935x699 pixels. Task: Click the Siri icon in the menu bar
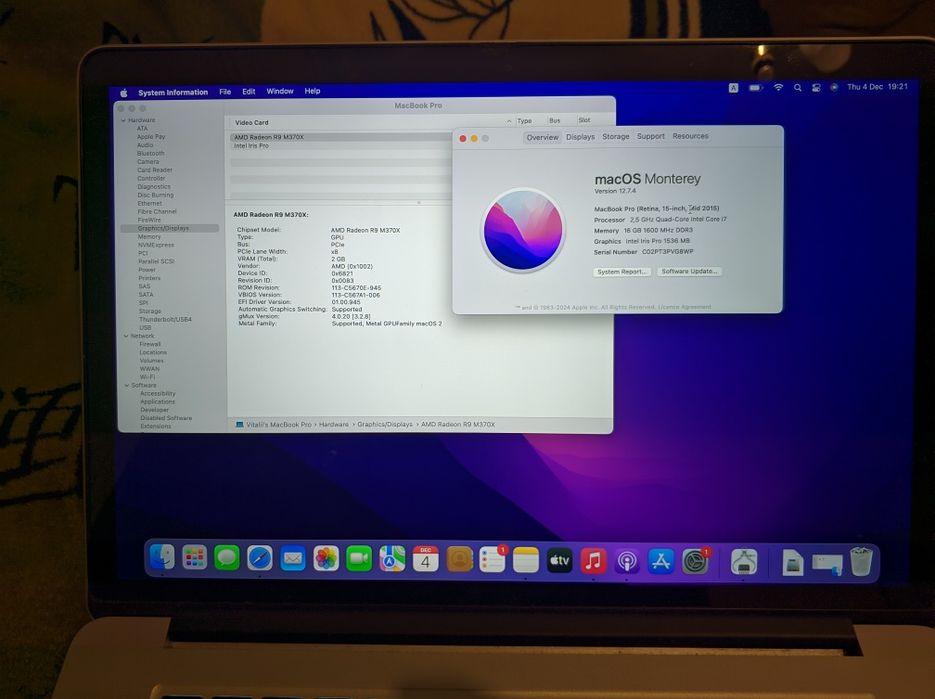(834, 87)
